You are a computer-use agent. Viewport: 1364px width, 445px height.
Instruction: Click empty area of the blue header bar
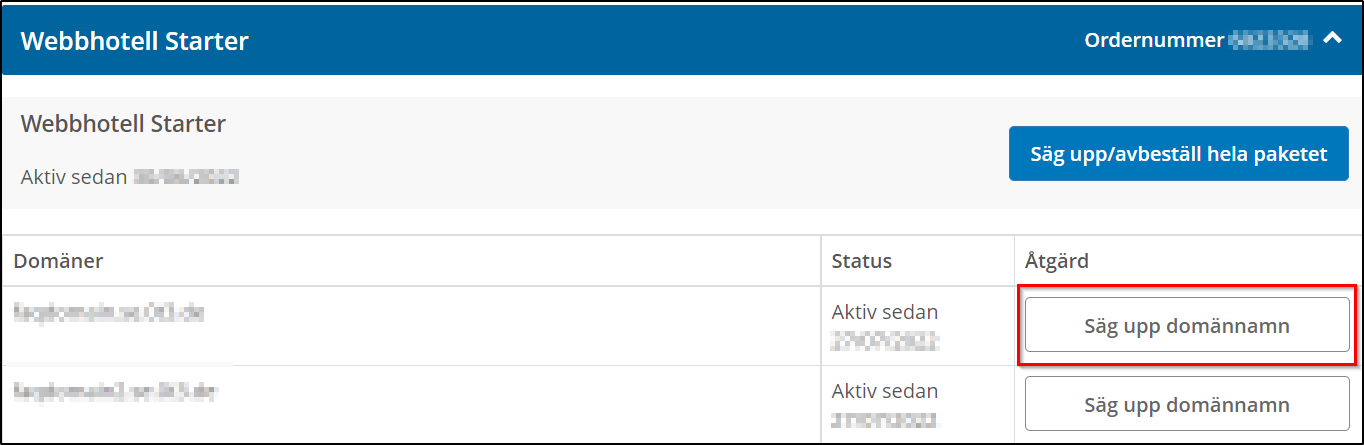(660, 40)
